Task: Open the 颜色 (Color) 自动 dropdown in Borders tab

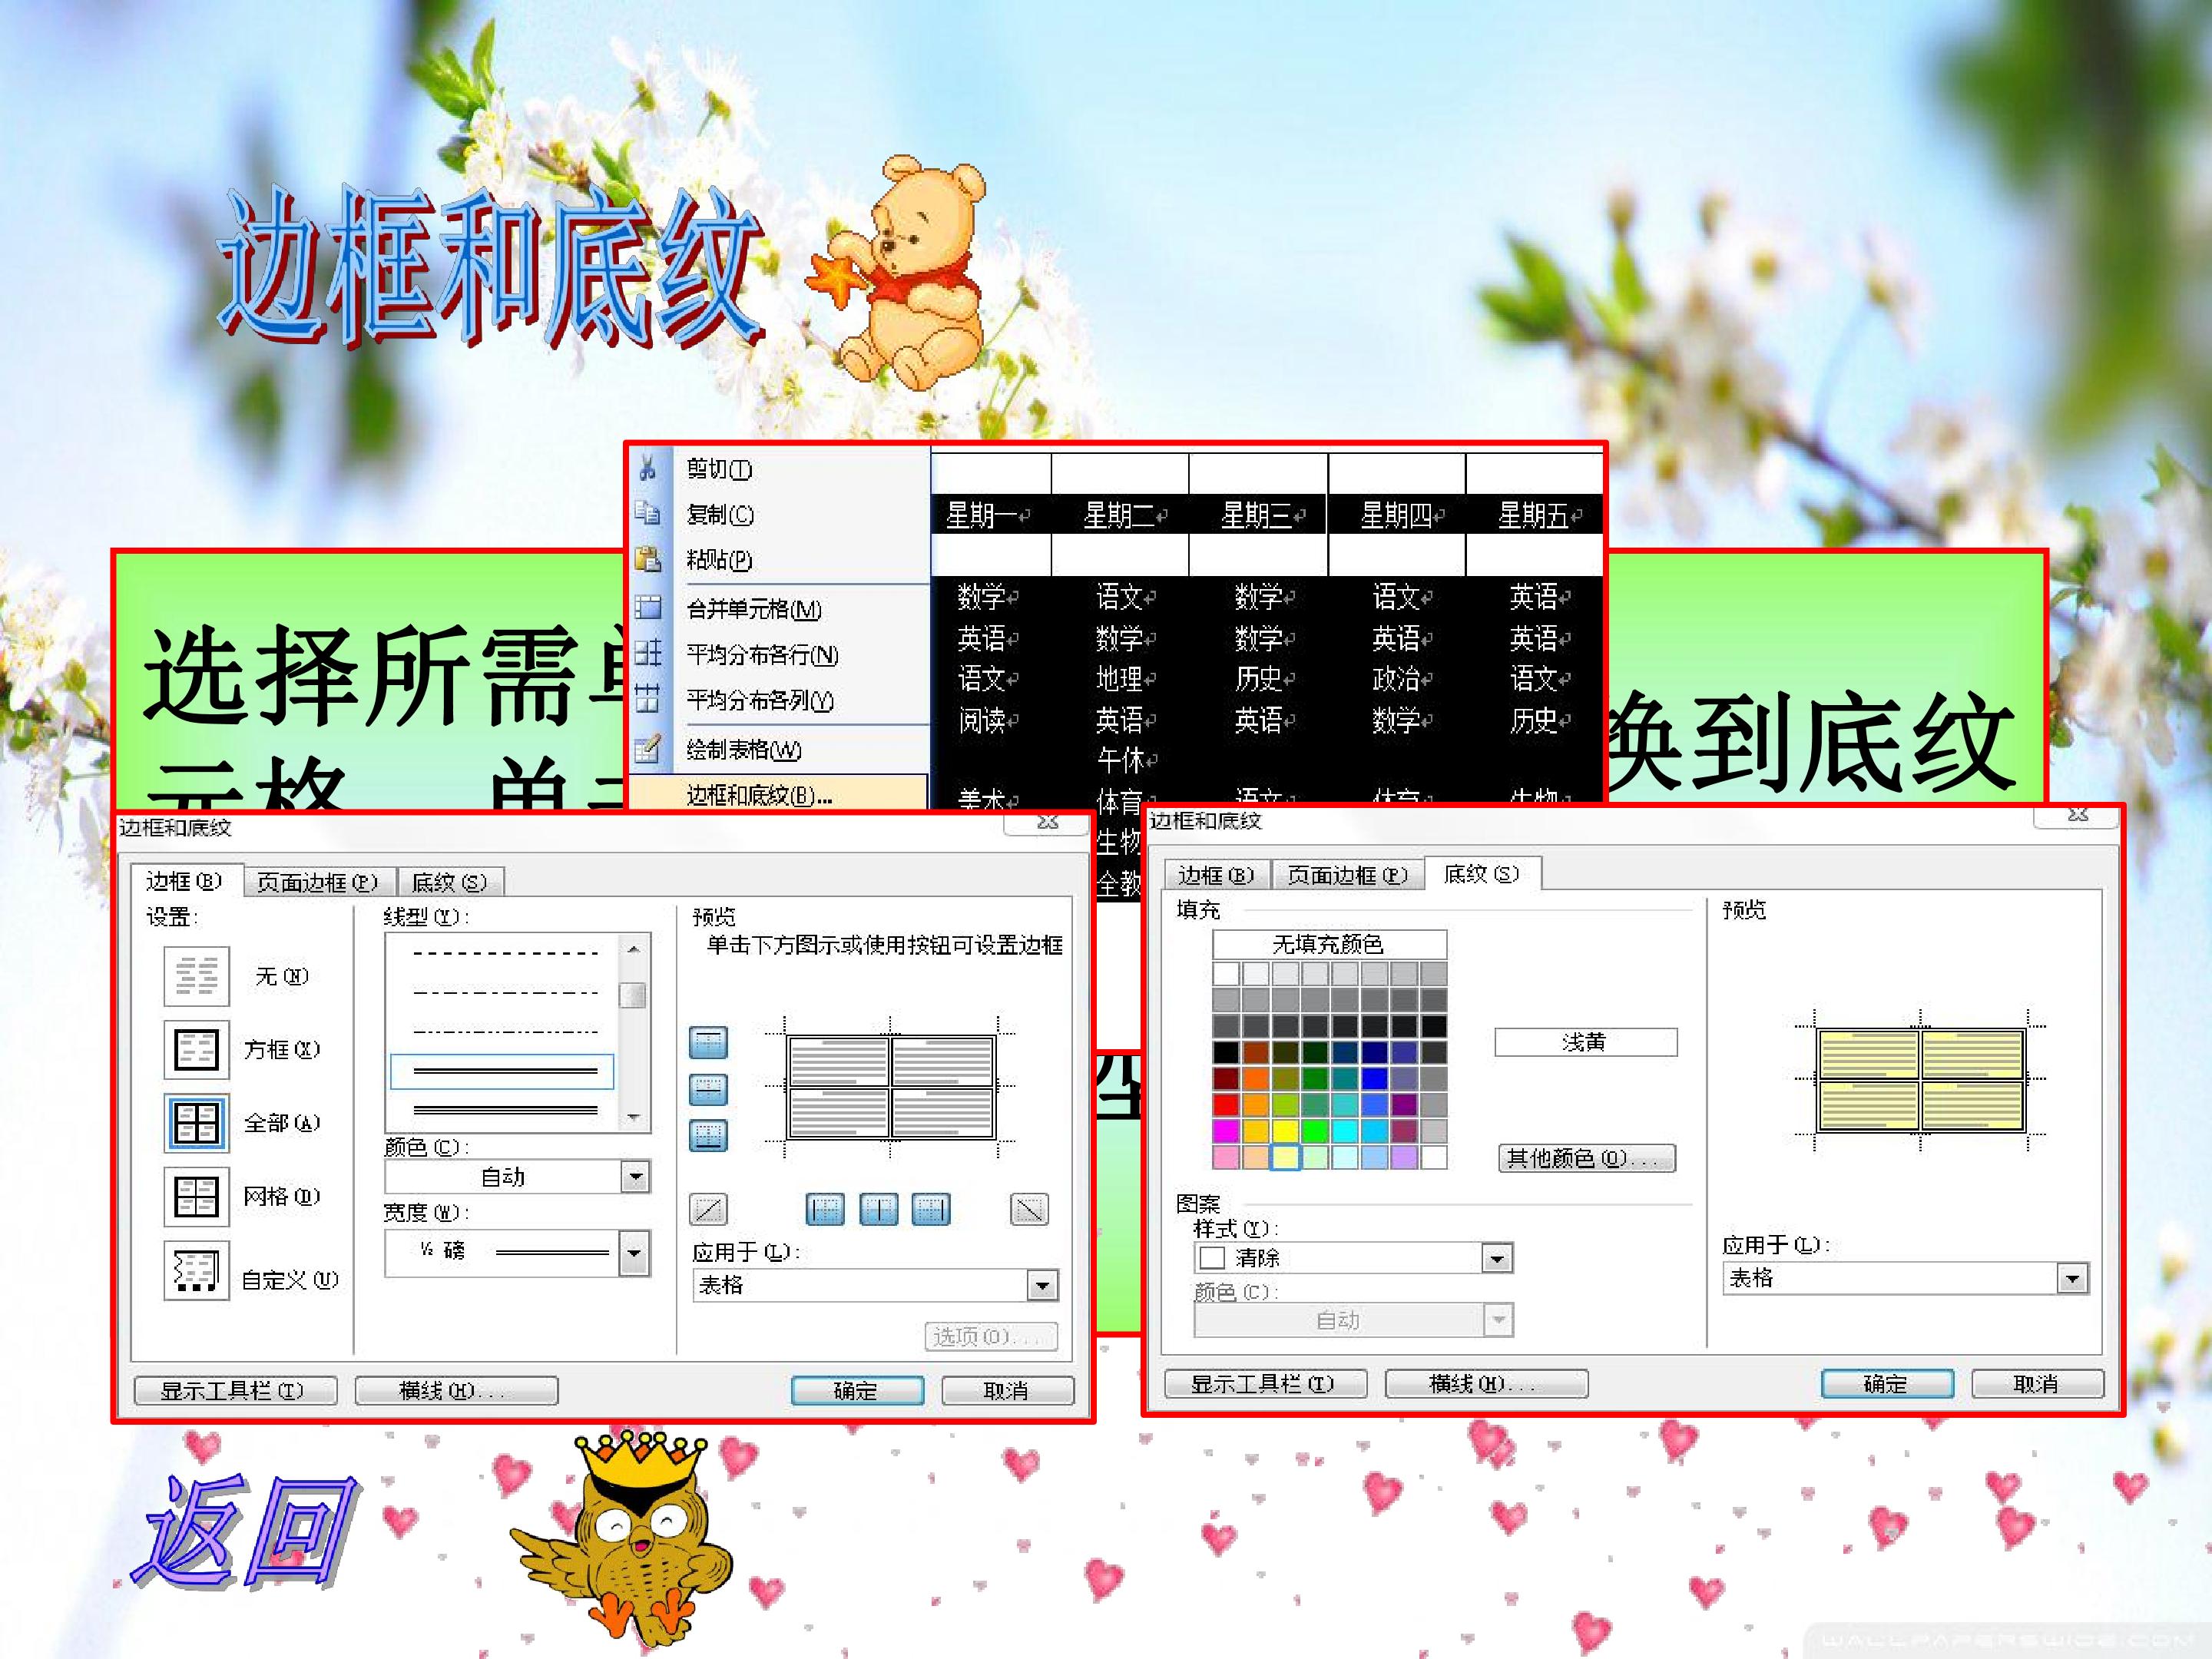Action: 635,1177
